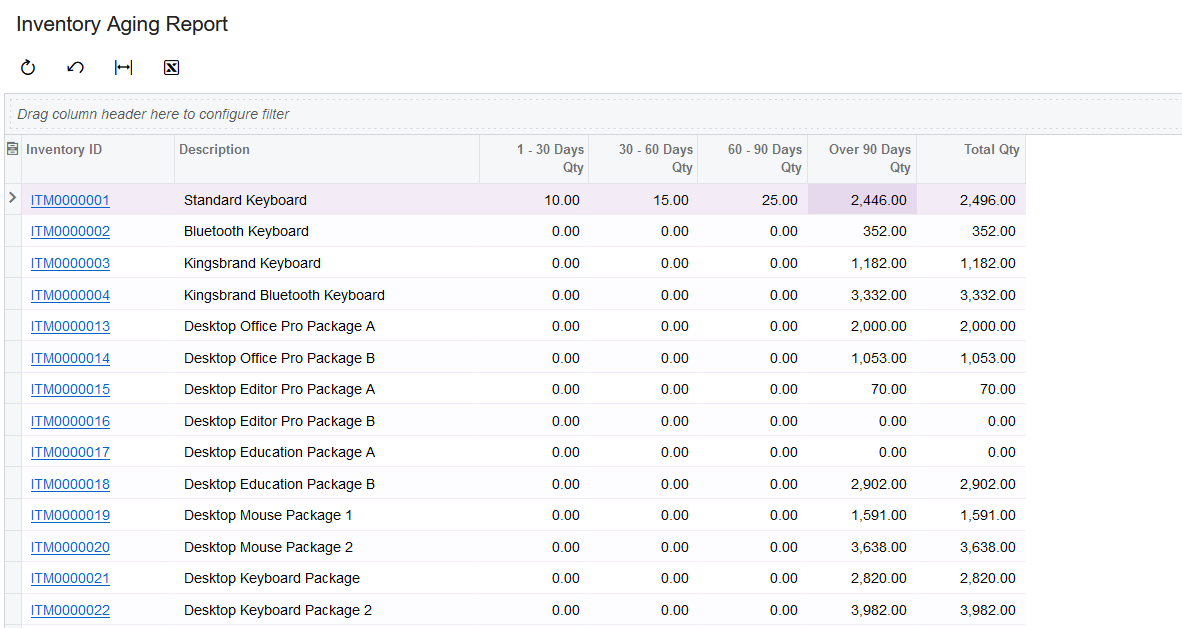Open item ITM0000022
Viewport: 1182px width, 628px height.
coord(70,610)
